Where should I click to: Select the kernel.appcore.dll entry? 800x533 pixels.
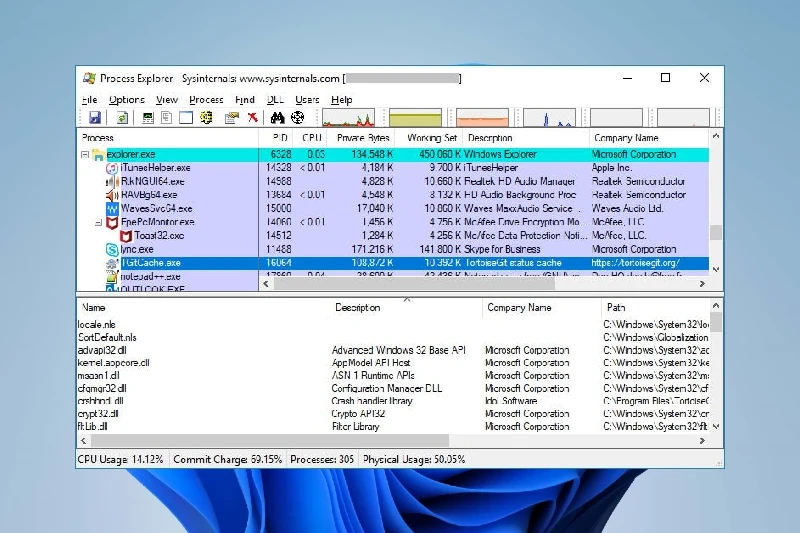pos(393,363)
